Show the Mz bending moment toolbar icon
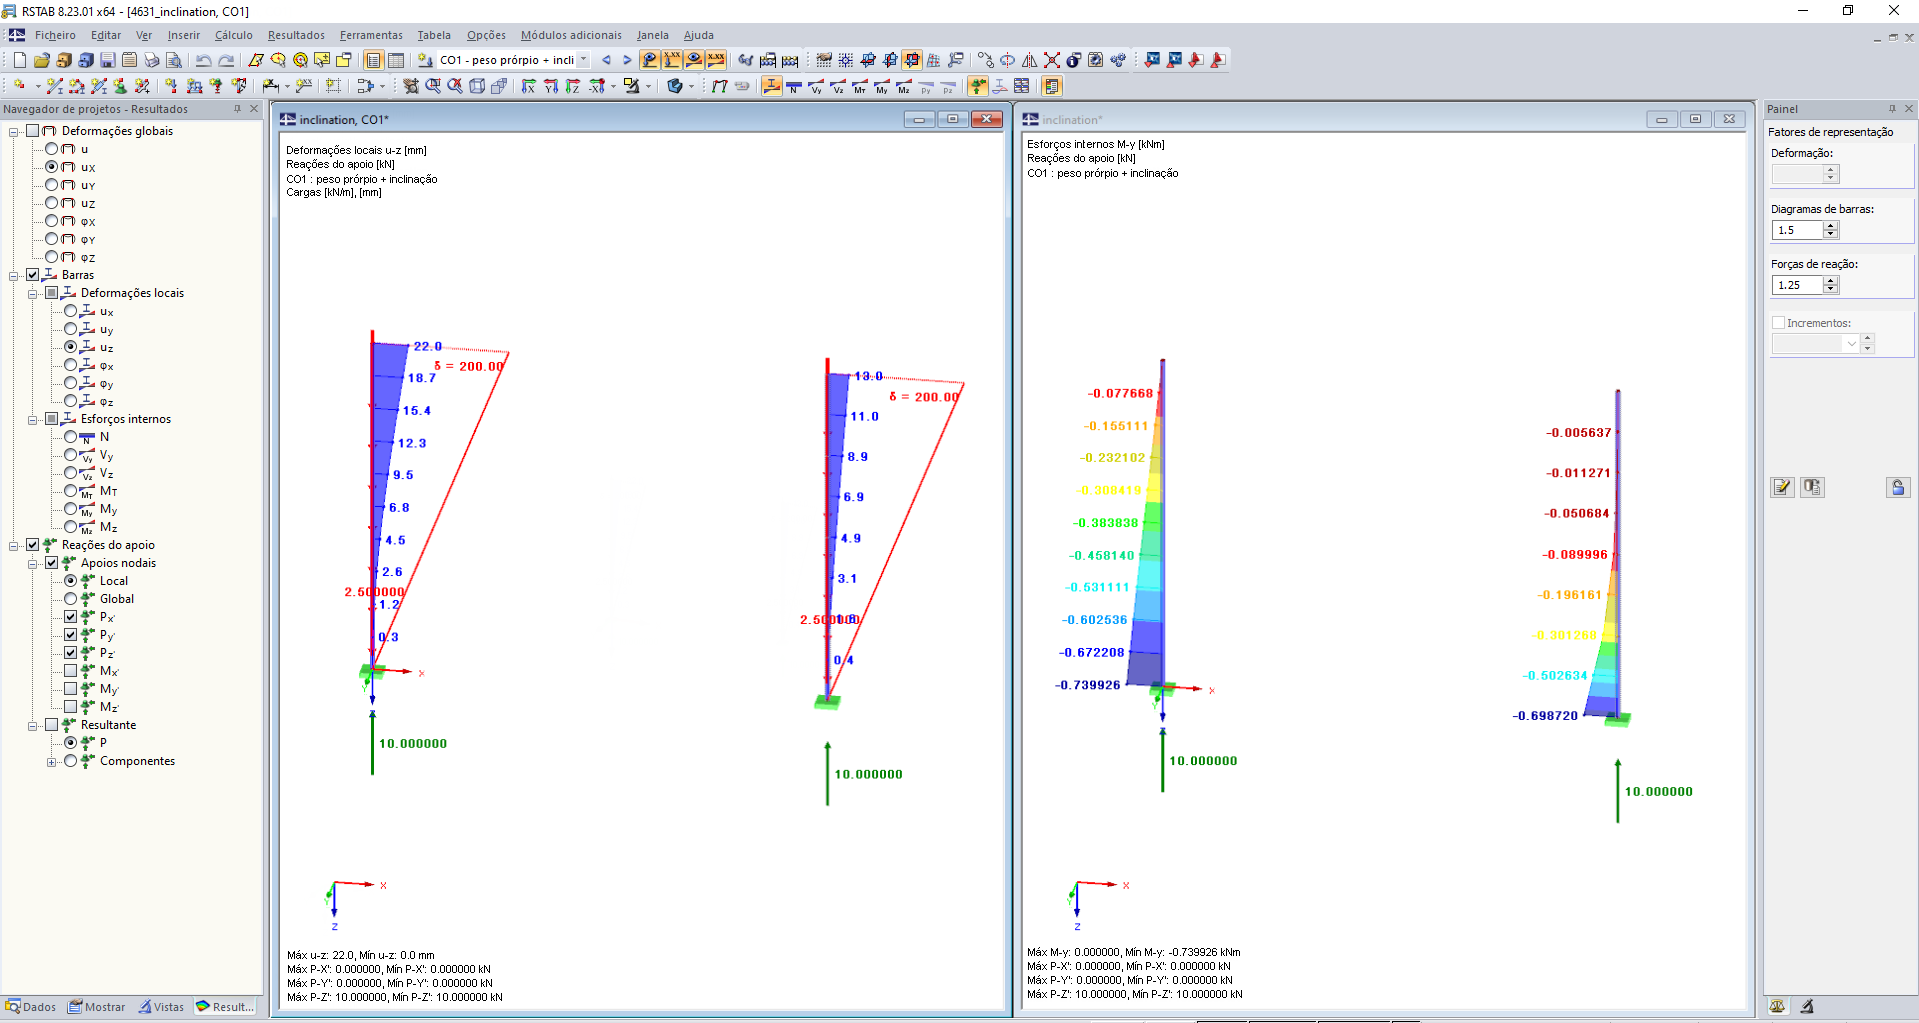1919x1023 pixels. tap(904, 87)
